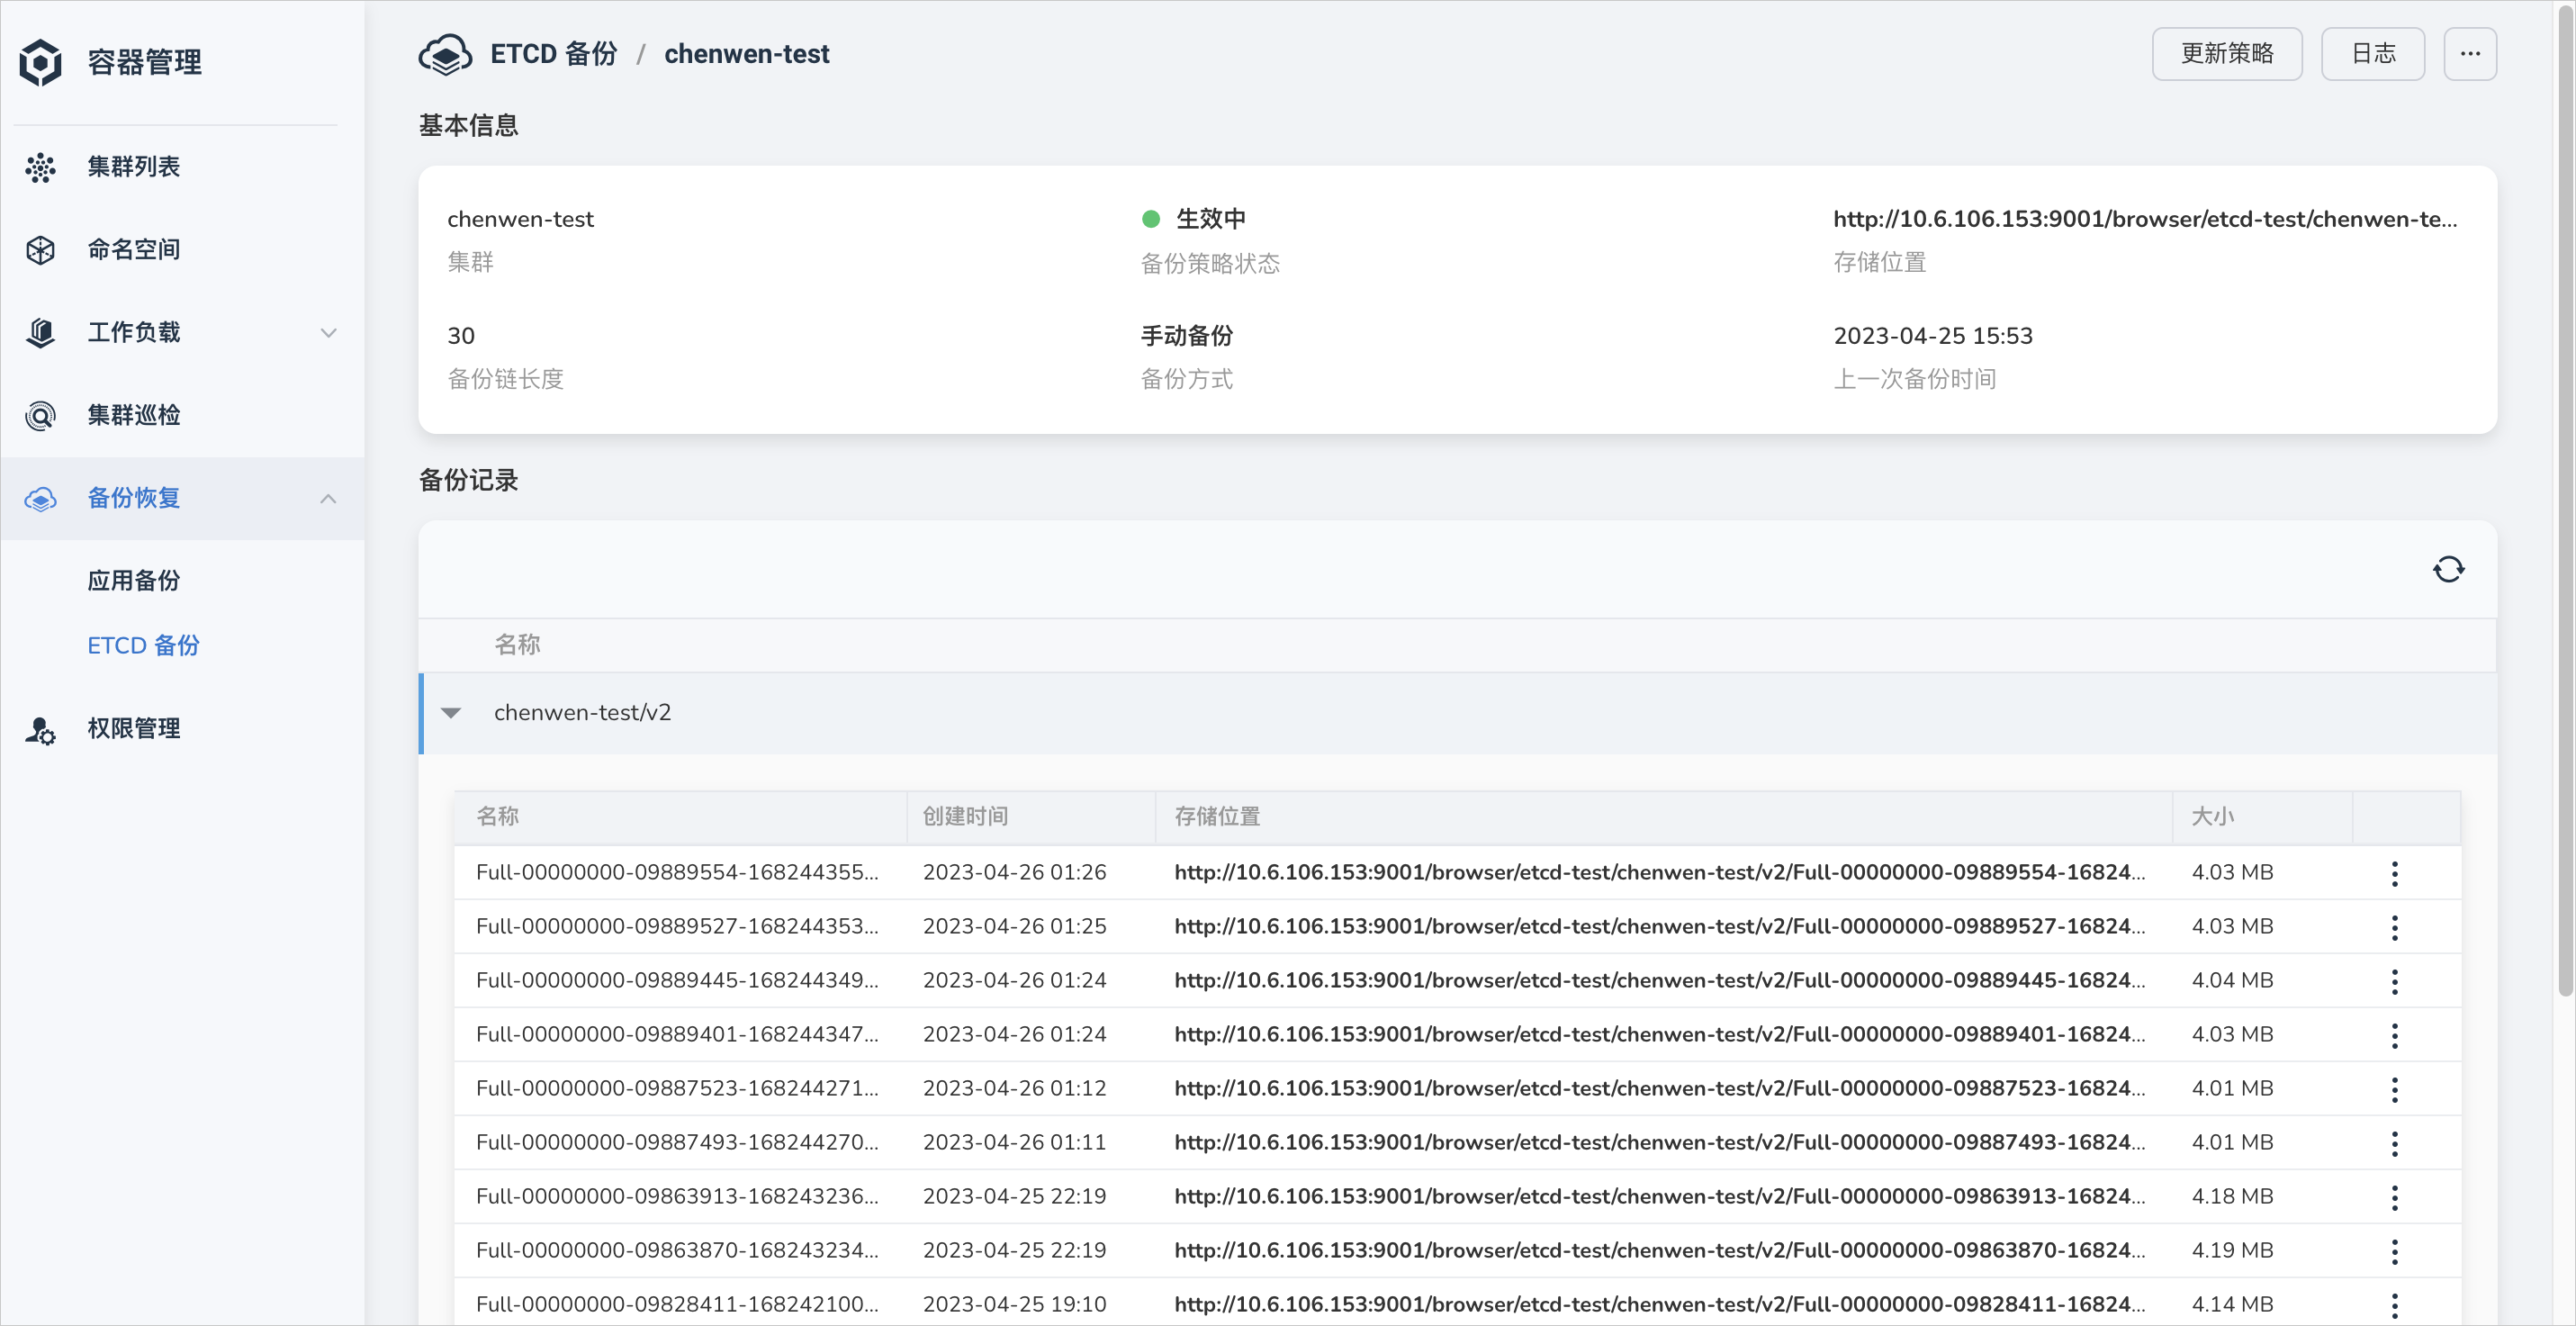Click the 4.04 MB size cell
2576x1326 pixels.
click(x=2232, y=980)
